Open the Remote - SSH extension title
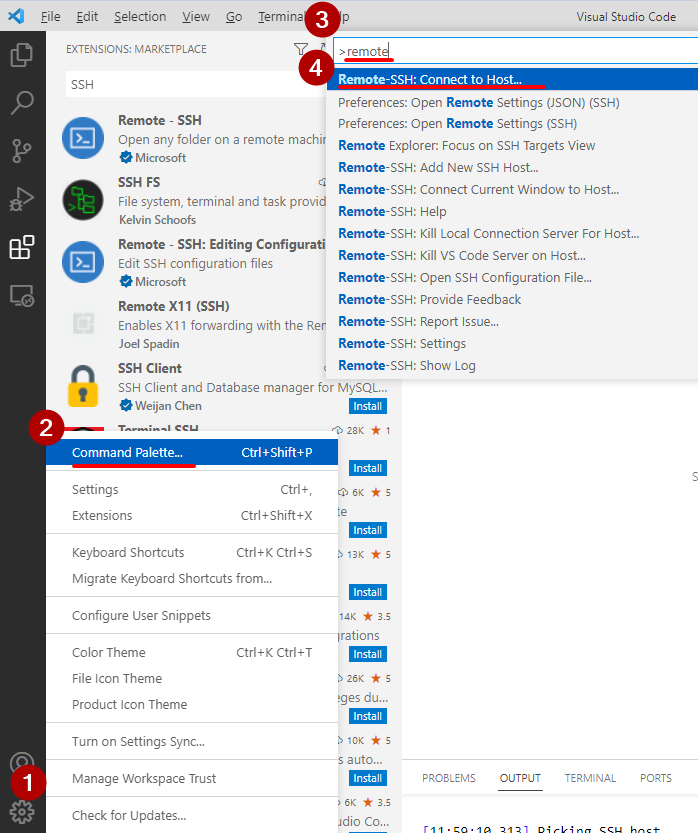The width and height of the screenshot is (698, 833). coord(159,120)
